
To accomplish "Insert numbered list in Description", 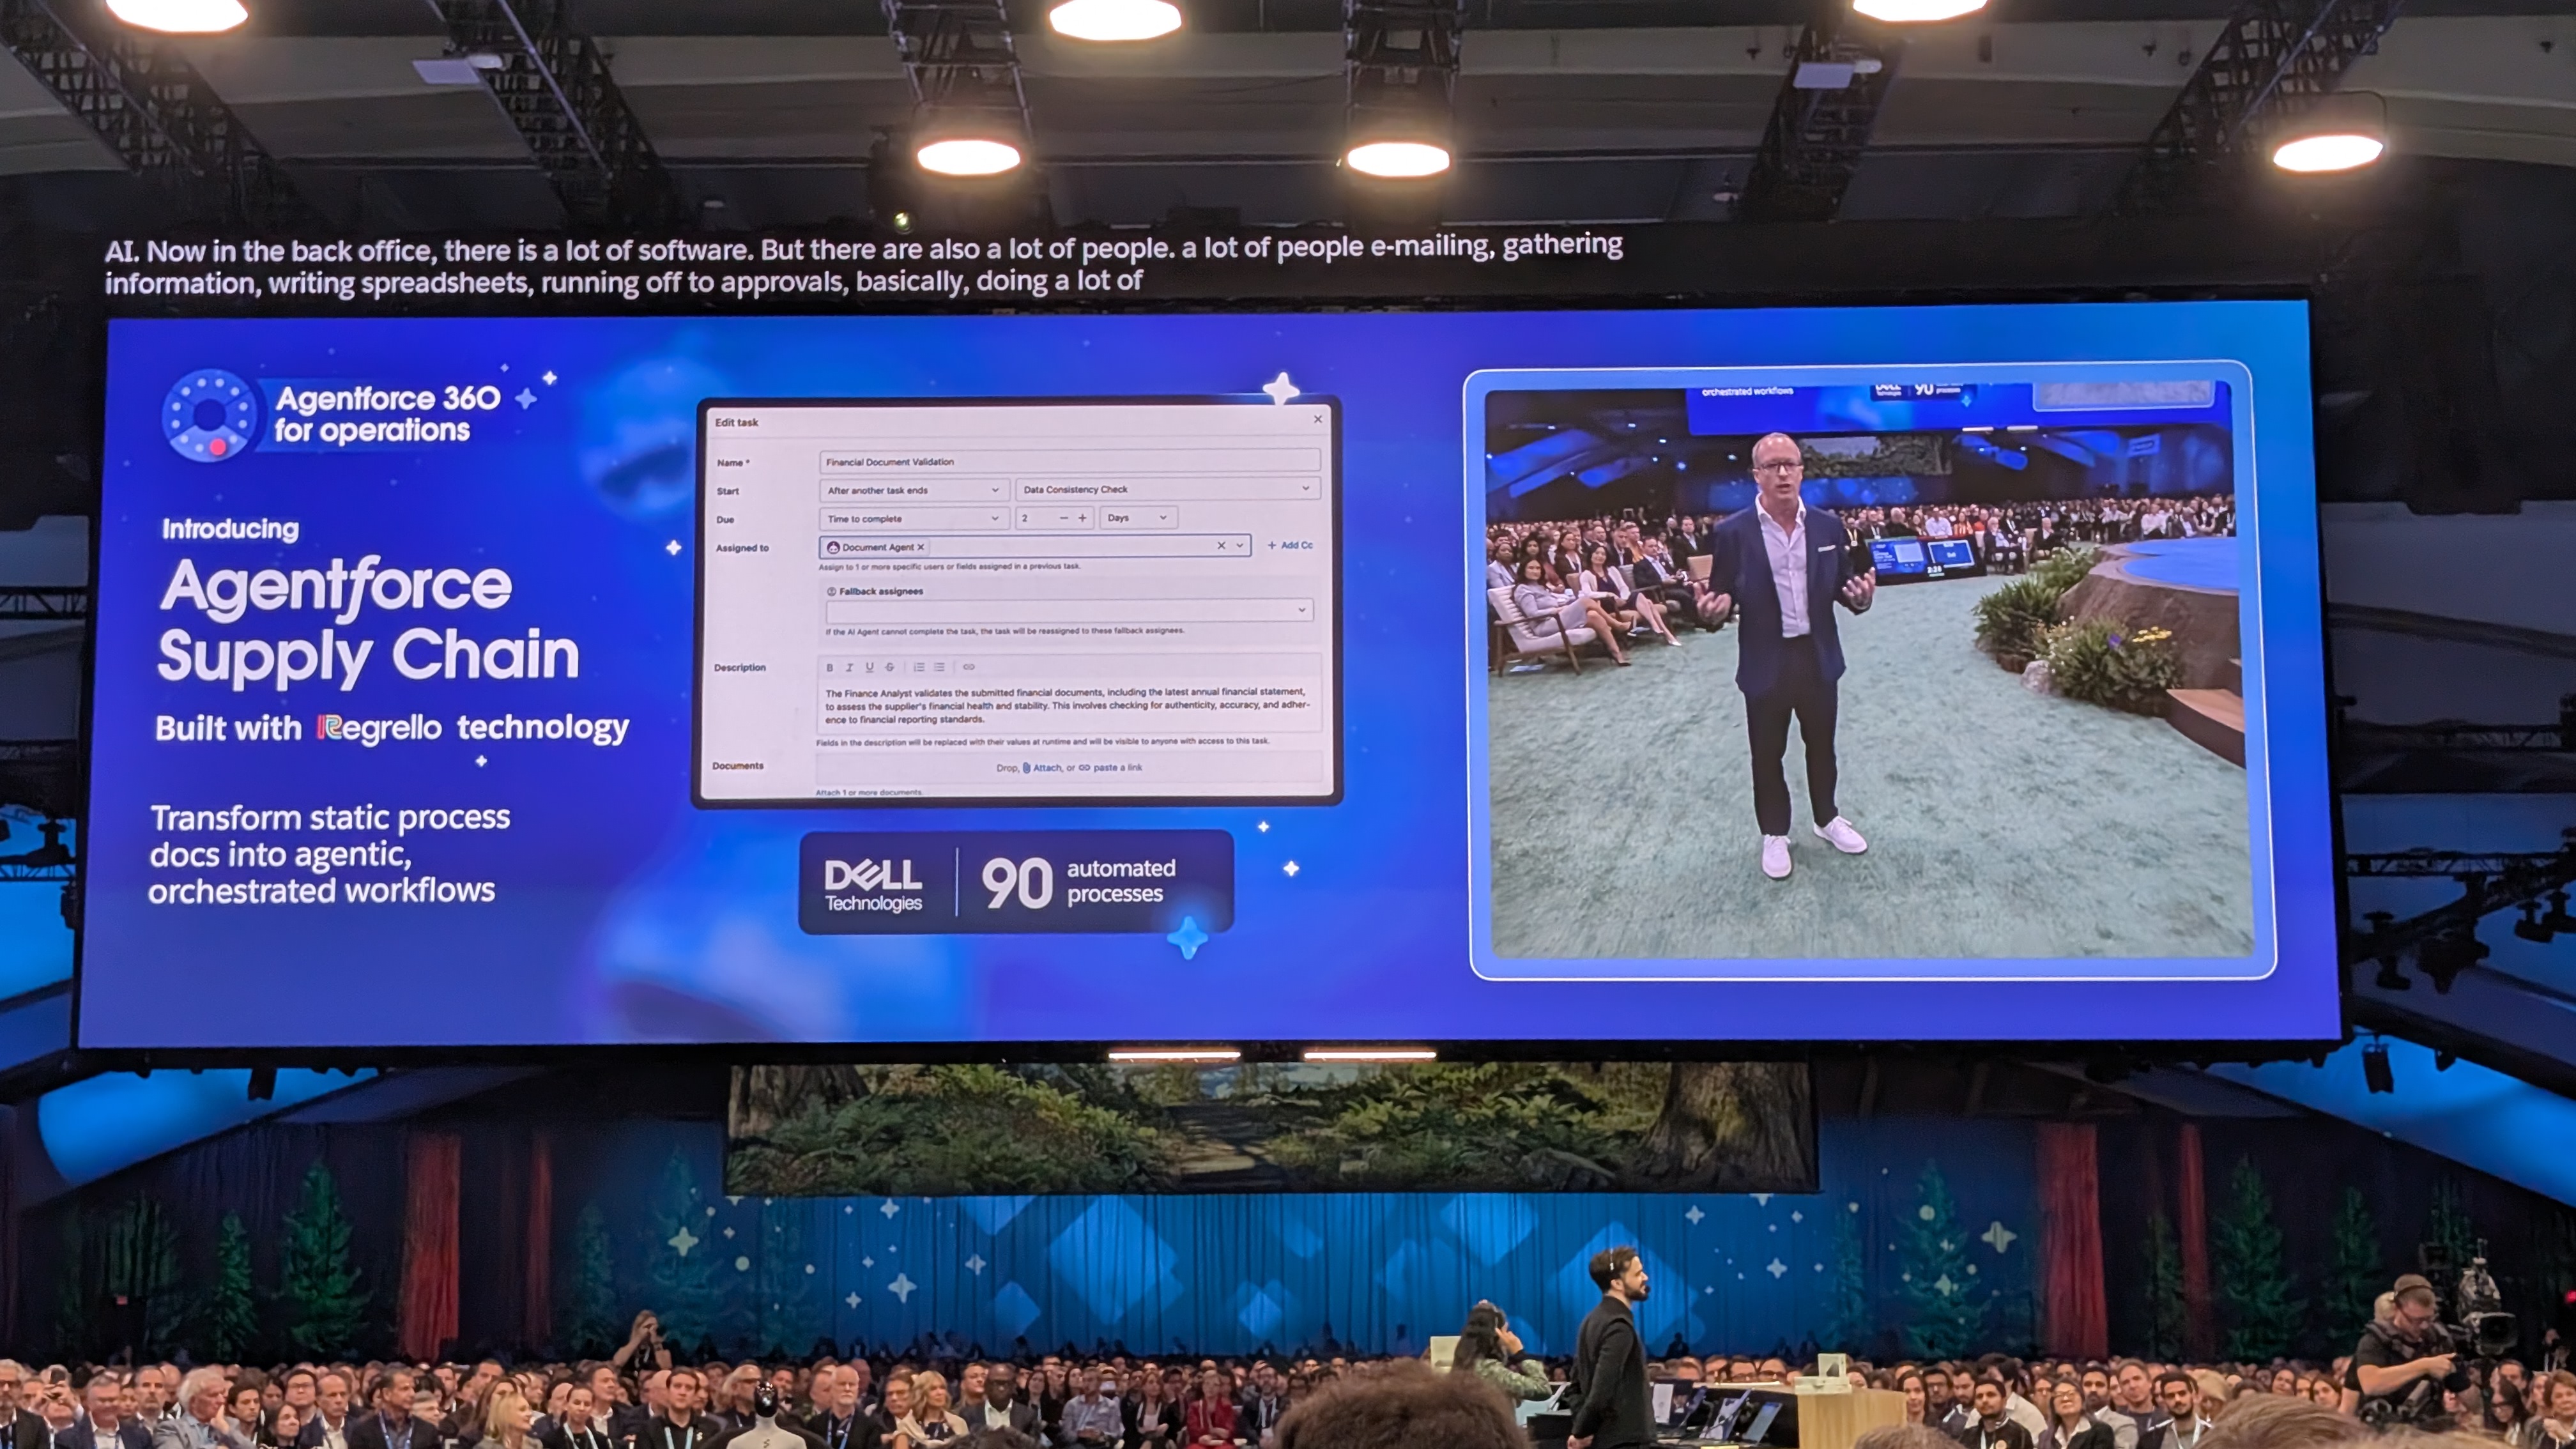I will coord(918,667).
